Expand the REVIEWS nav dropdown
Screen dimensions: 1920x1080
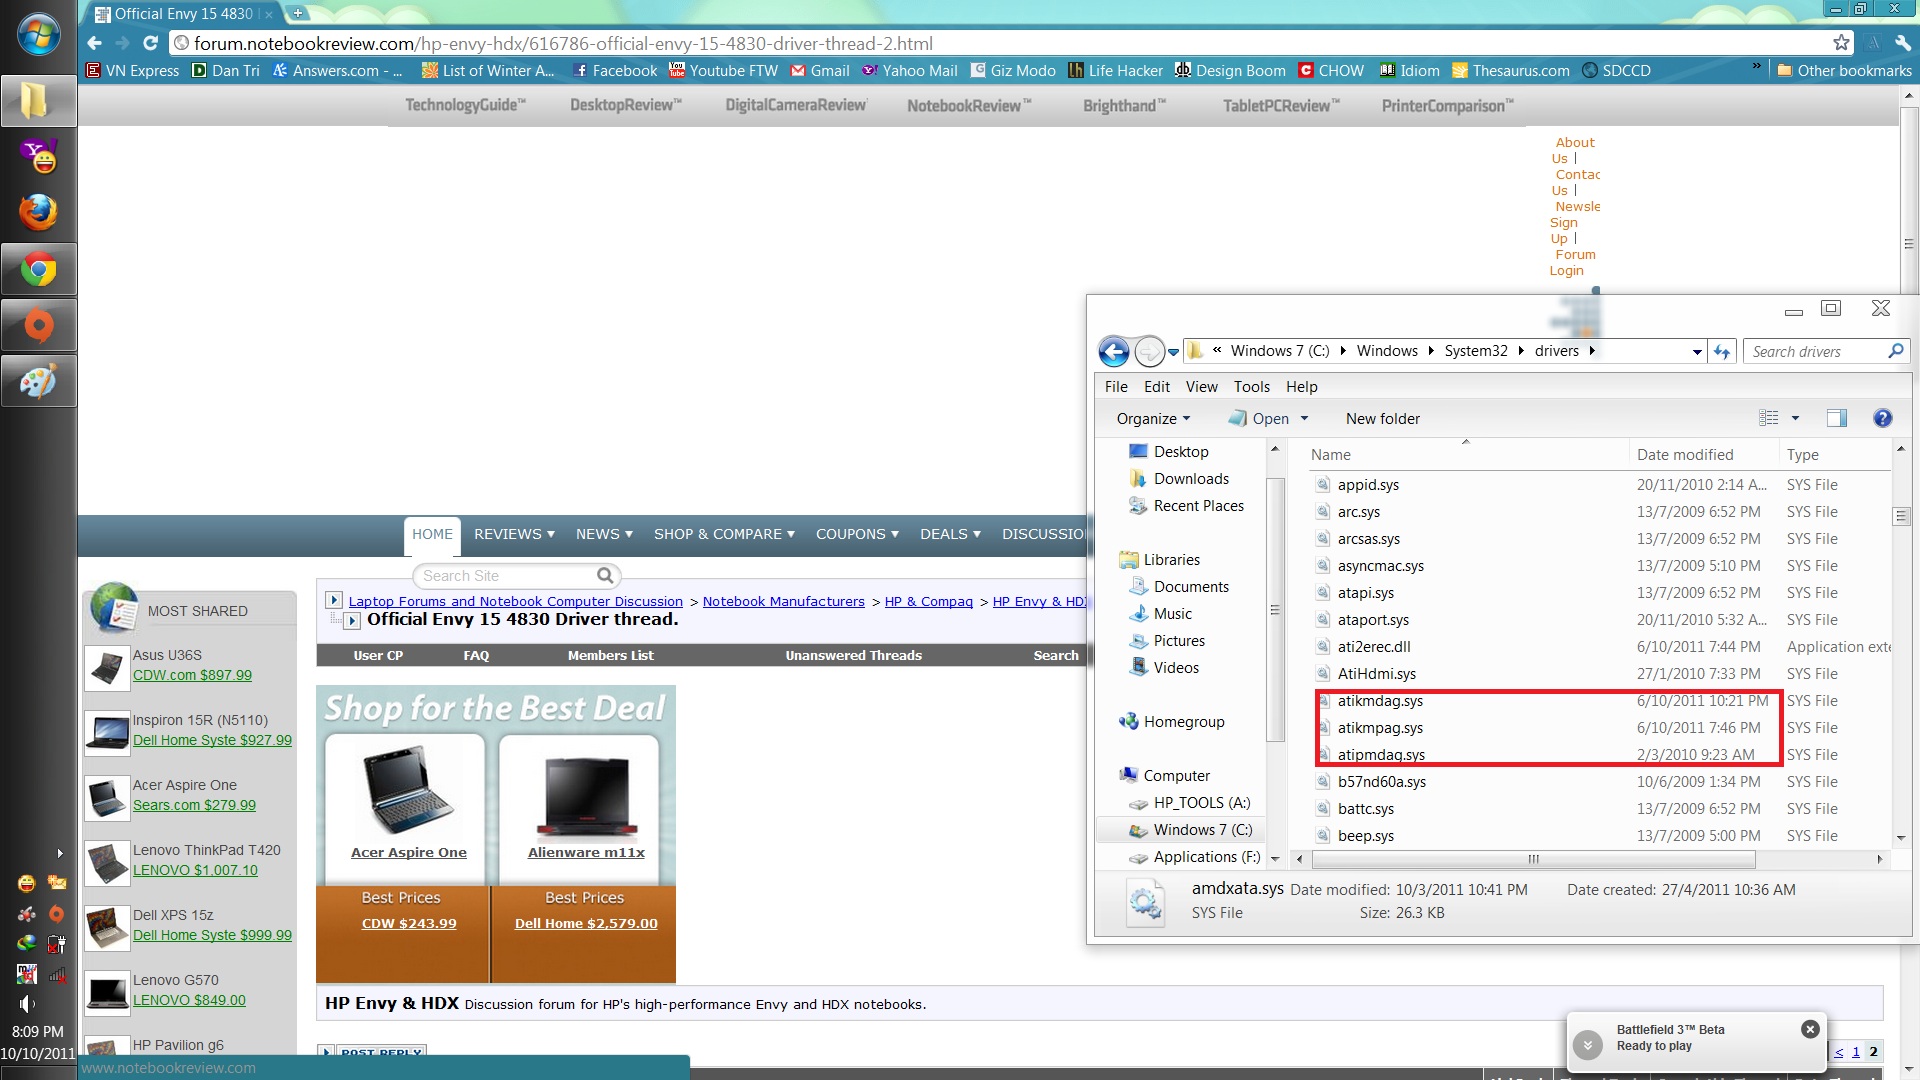[514, 534]
